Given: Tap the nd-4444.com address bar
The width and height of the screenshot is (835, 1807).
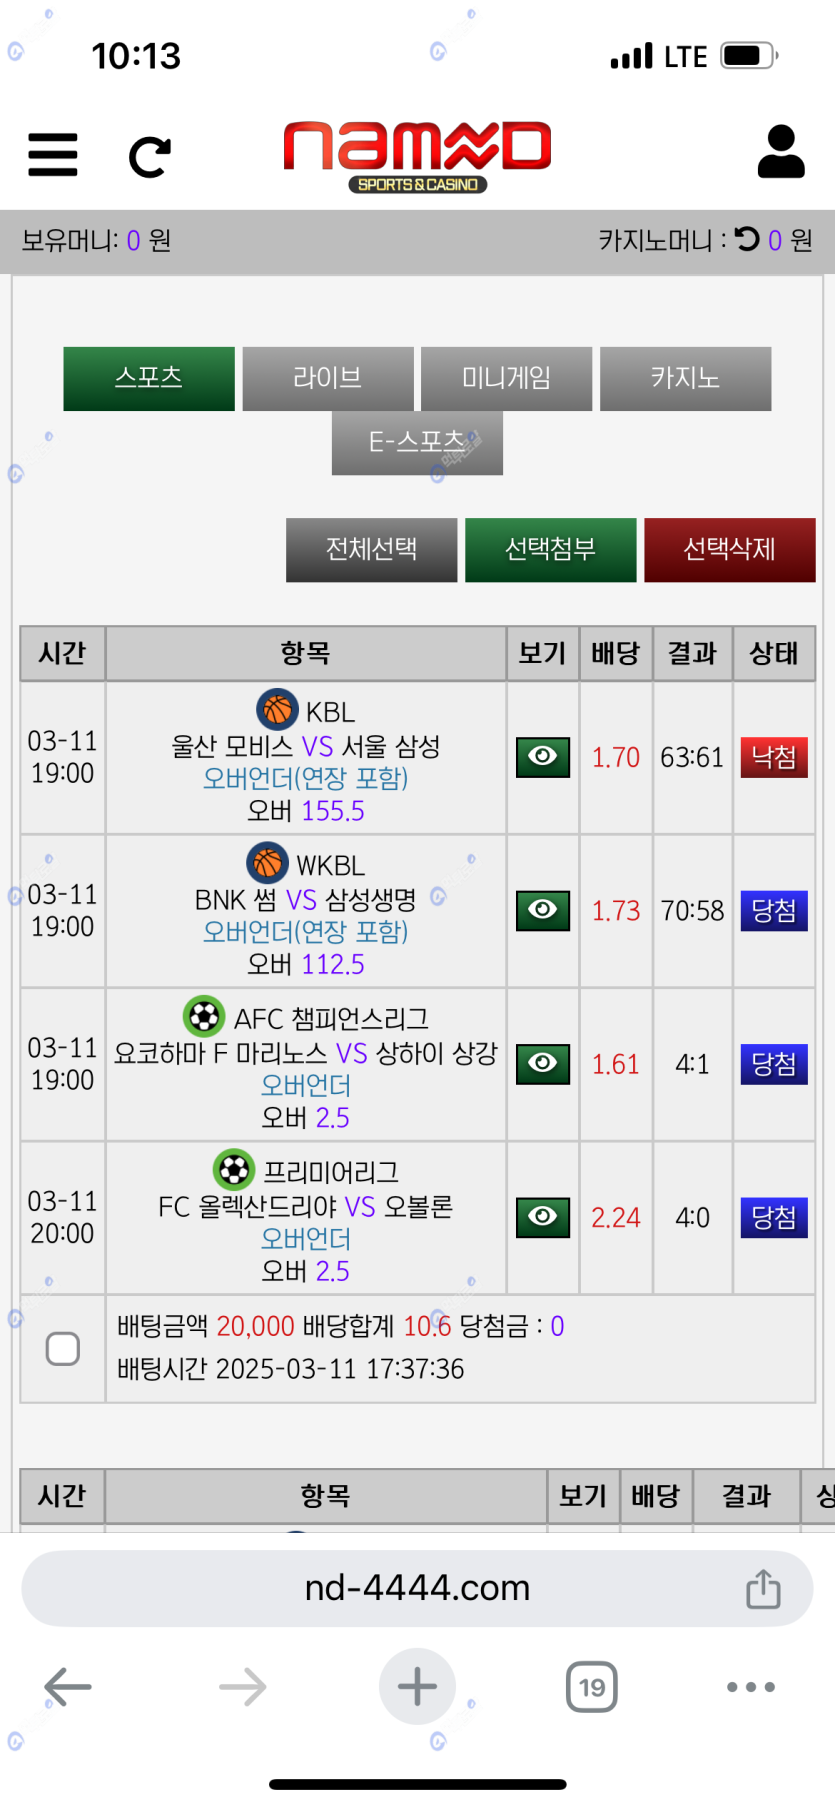Looking at the screenshot, I should pyautogui.click(x=417, y=1588).
